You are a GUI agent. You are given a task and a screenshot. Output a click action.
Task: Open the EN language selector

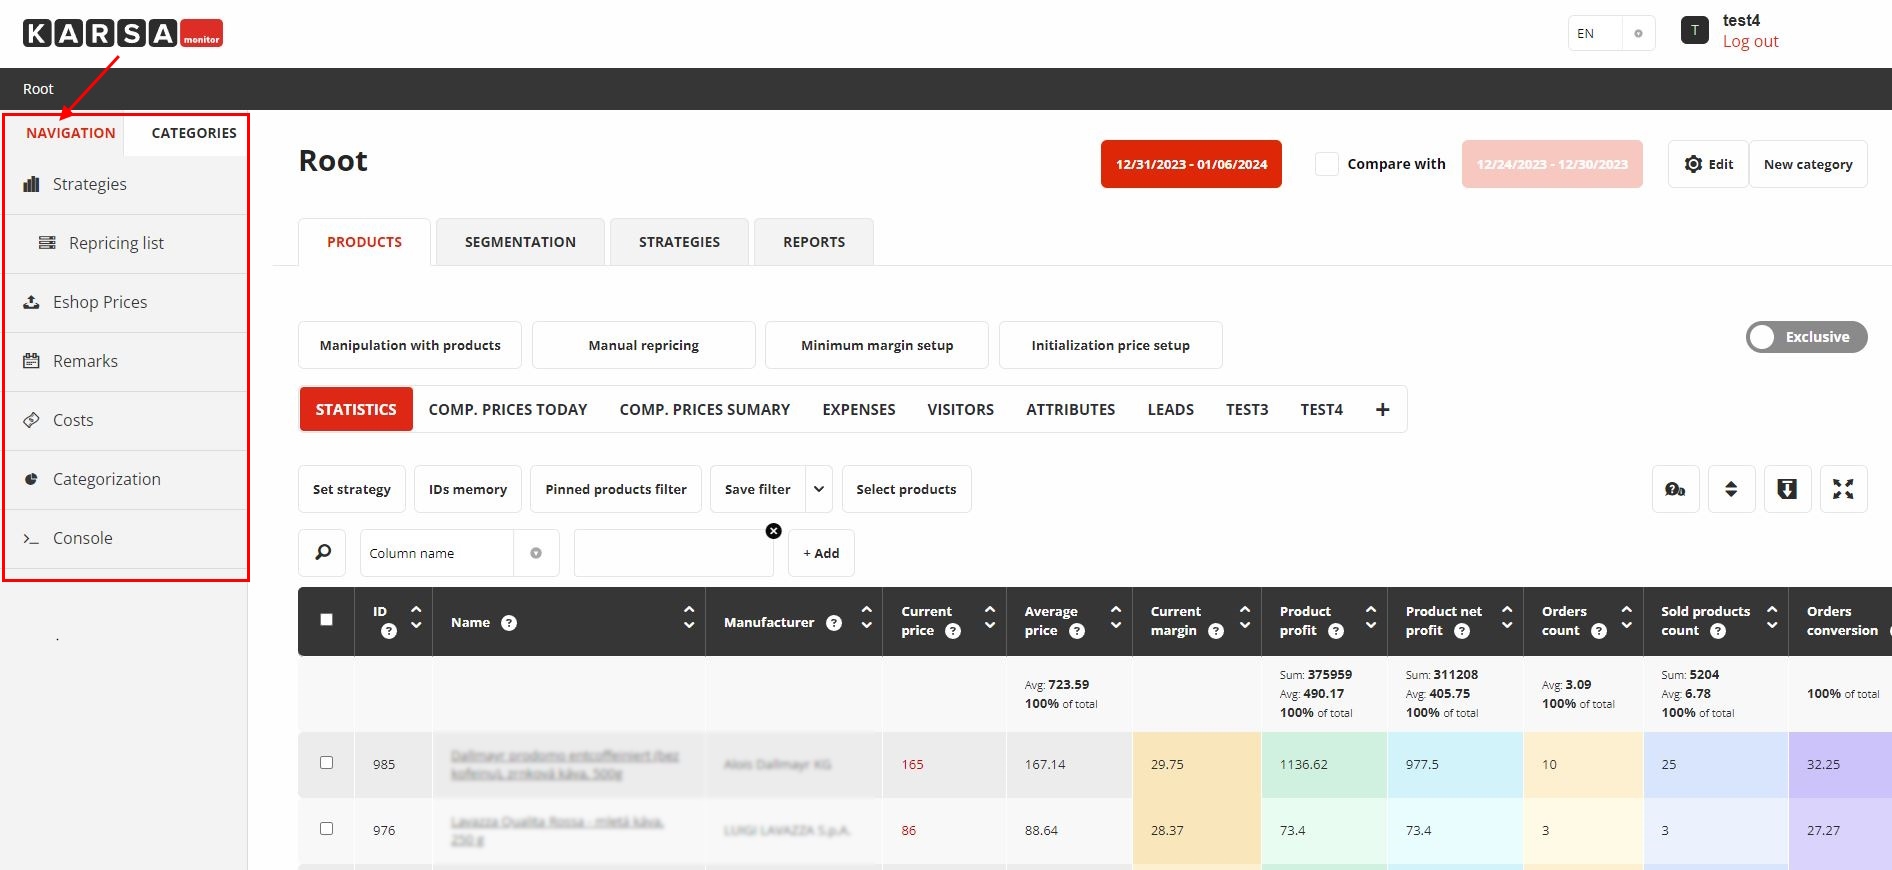tap(1610, 33)
